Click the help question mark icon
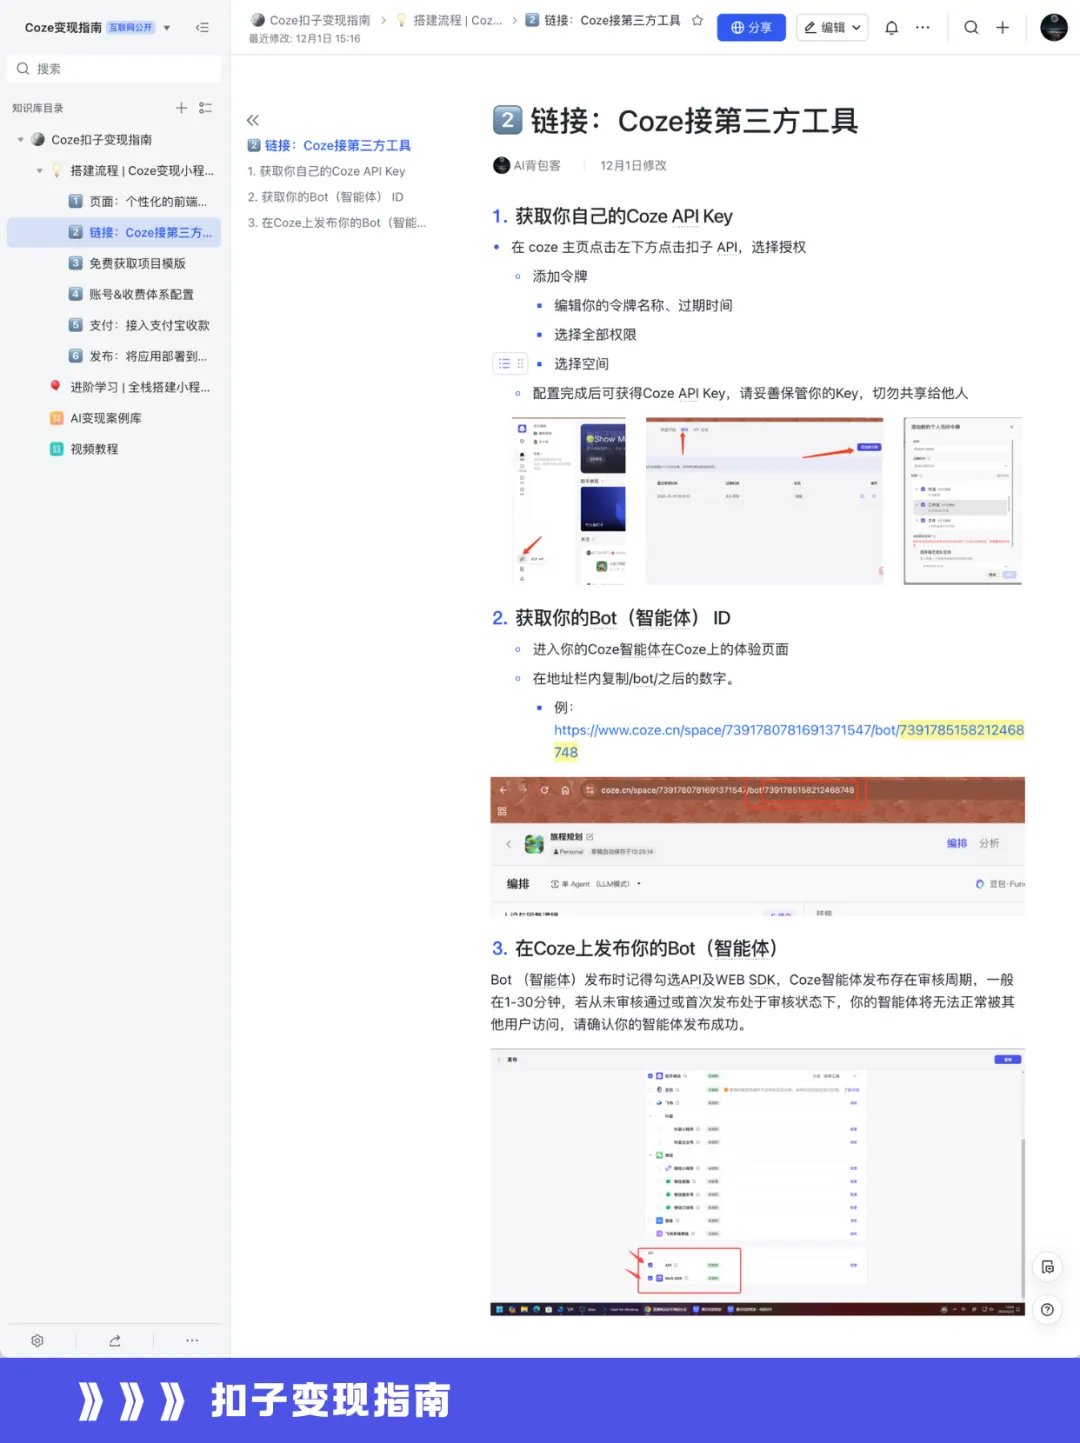 click(x=1047, y=1310)
